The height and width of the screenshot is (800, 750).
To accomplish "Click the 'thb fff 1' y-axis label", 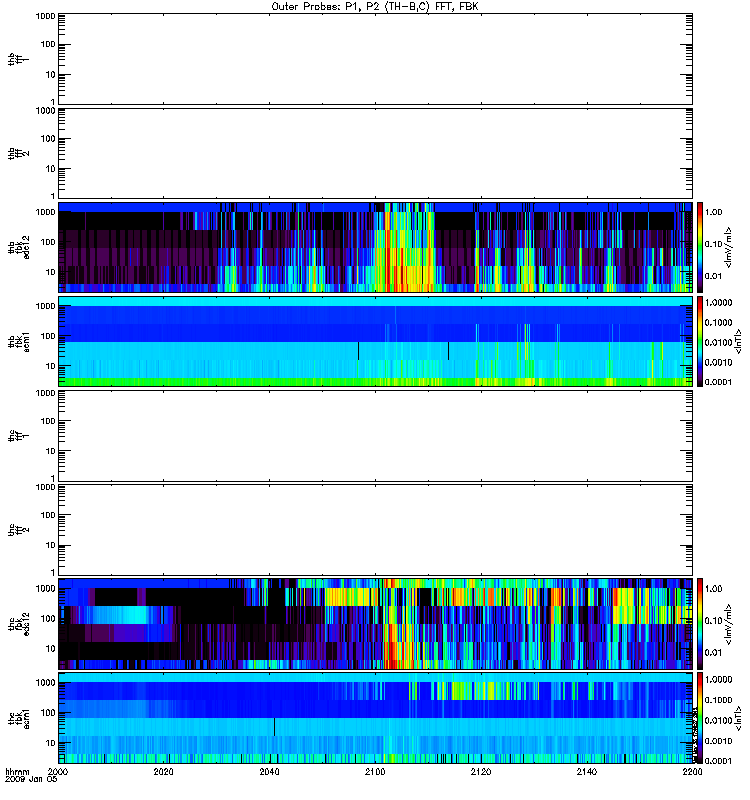I will point(19,59).
